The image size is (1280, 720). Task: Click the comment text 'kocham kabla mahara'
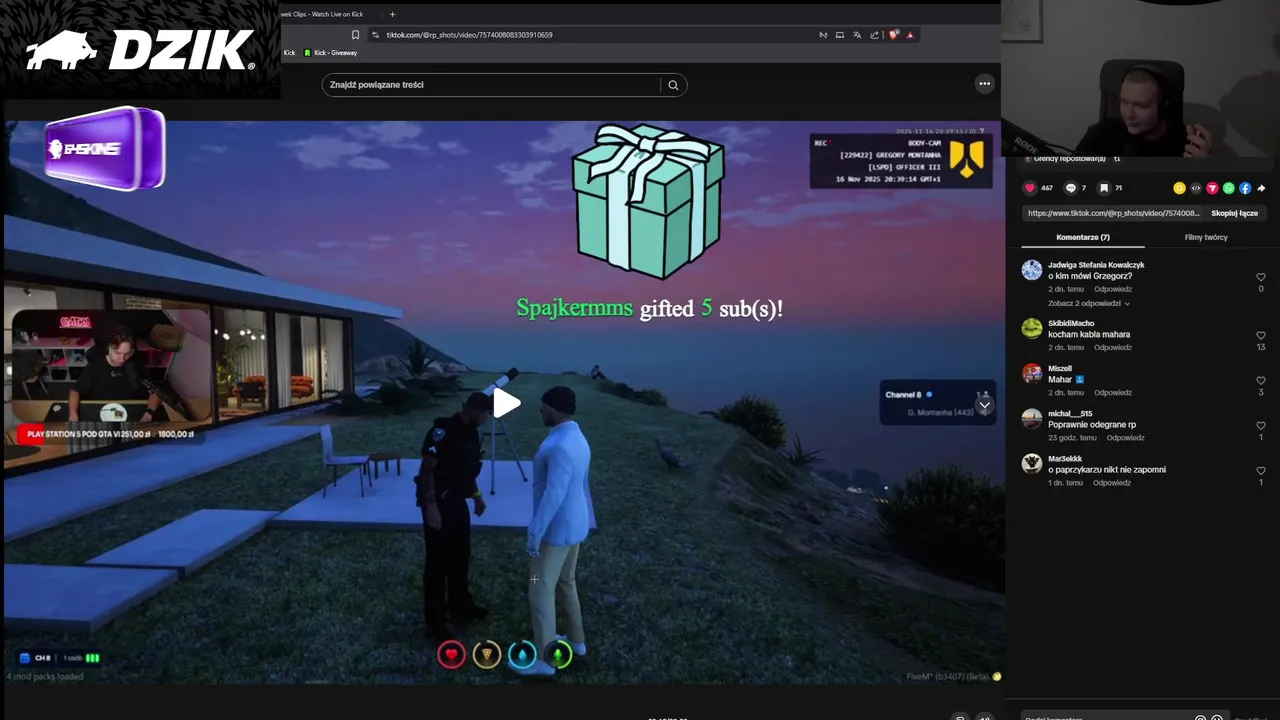(x=1089, y=335)
